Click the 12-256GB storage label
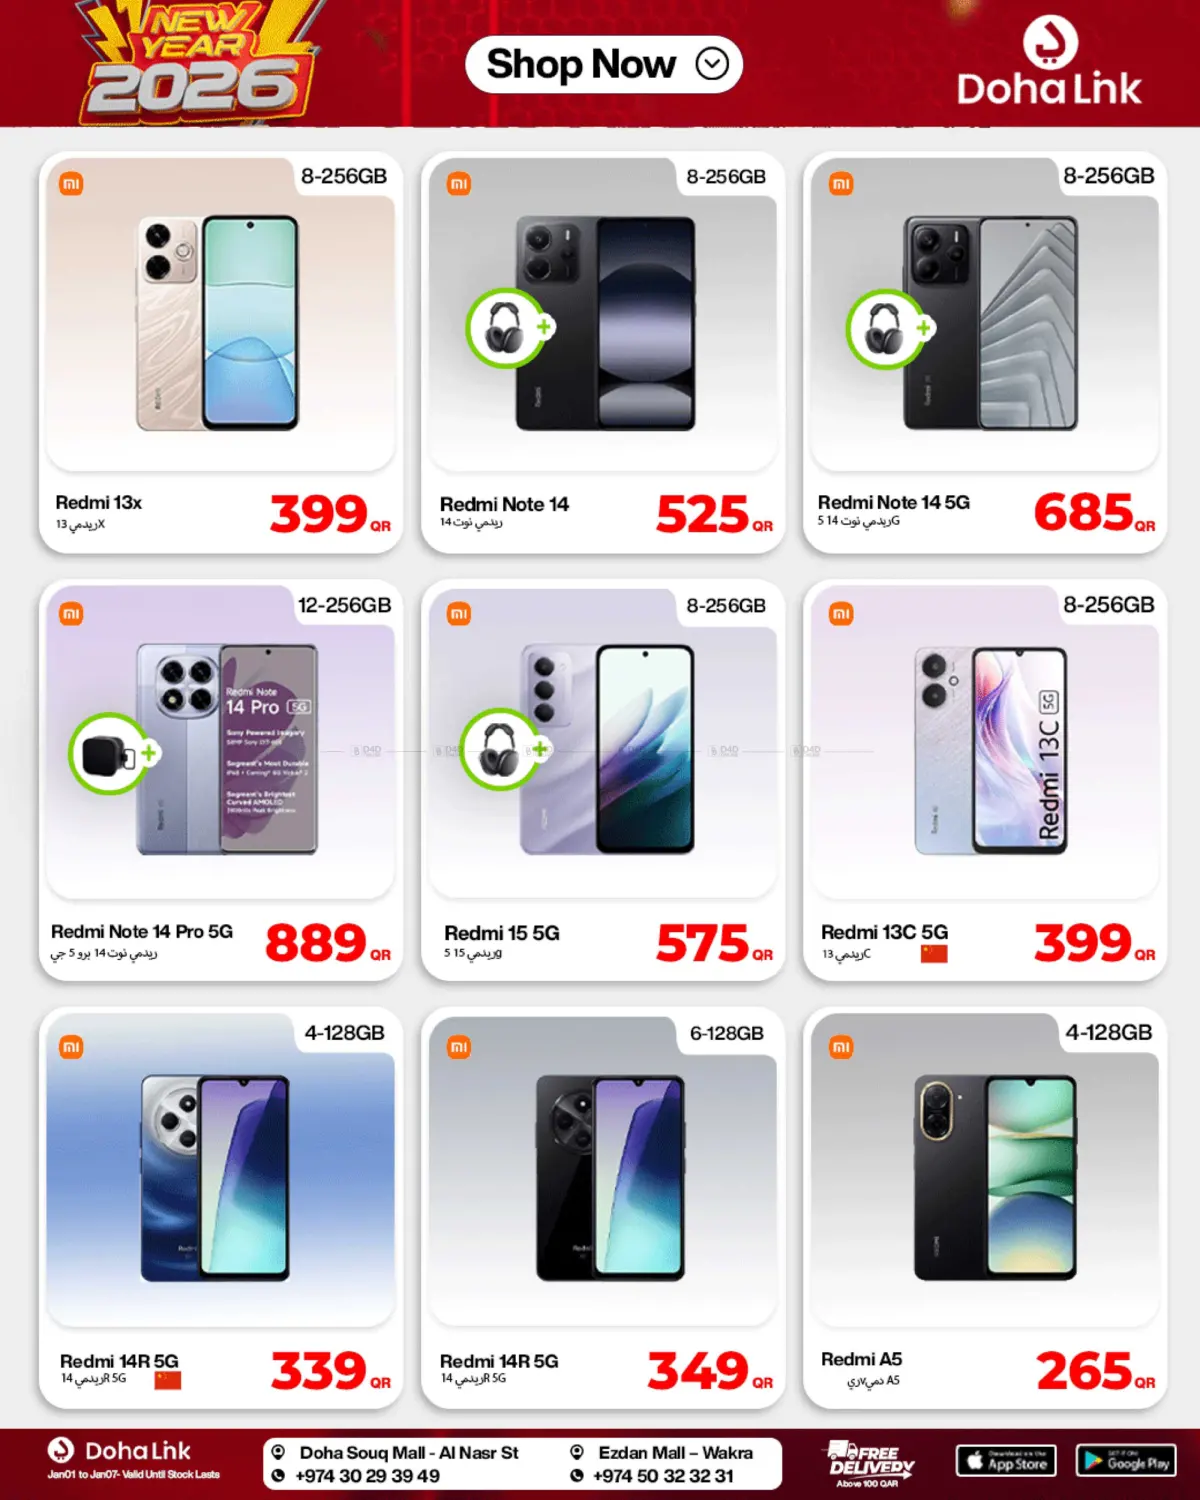The image size is (1200, 1500). coord(344,605)
